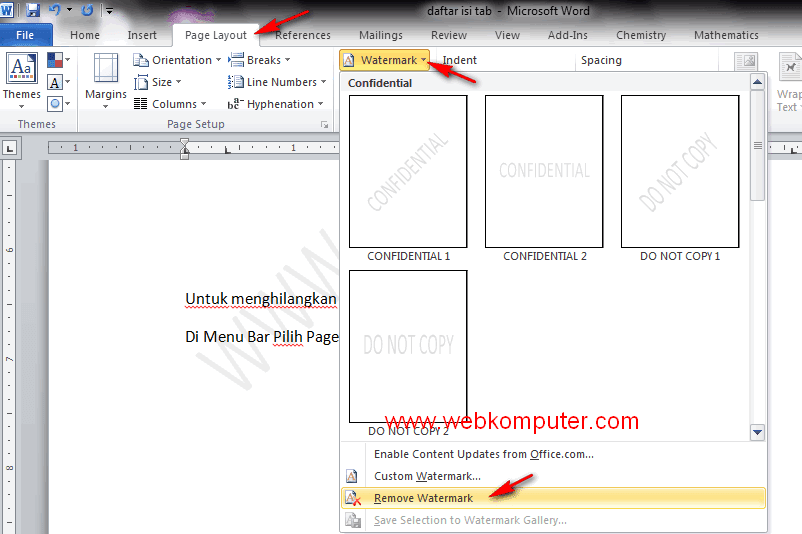Switch to the Insert tab

pyautogui.click(x=142, y=35)
